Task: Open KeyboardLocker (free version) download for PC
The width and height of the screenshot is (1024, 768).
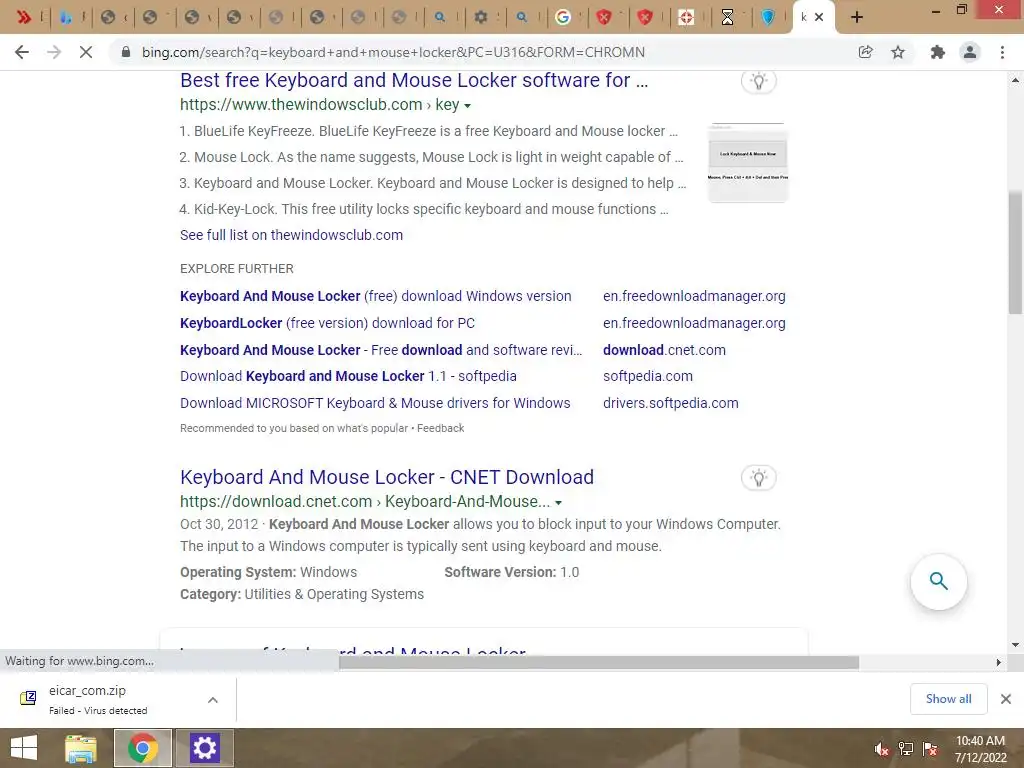Action: (x=327, y=323)
